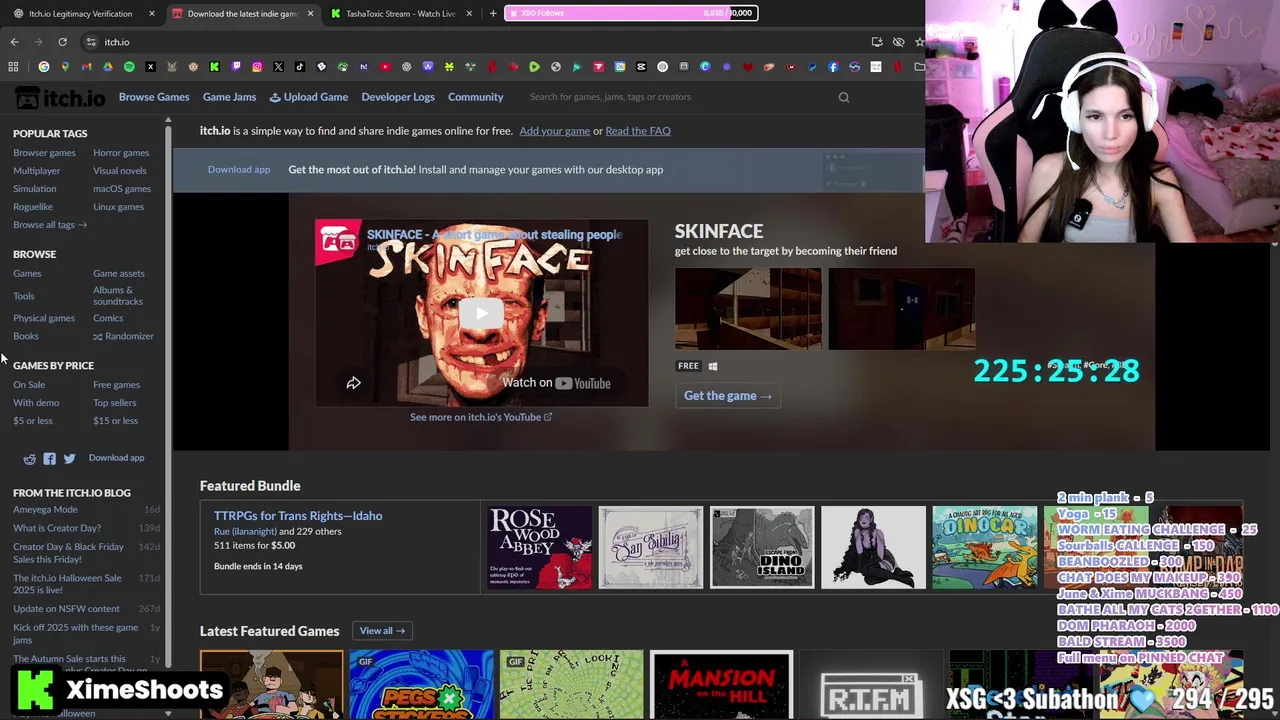
Task: Select Horror games tag
Action: [x=121, y=153]
